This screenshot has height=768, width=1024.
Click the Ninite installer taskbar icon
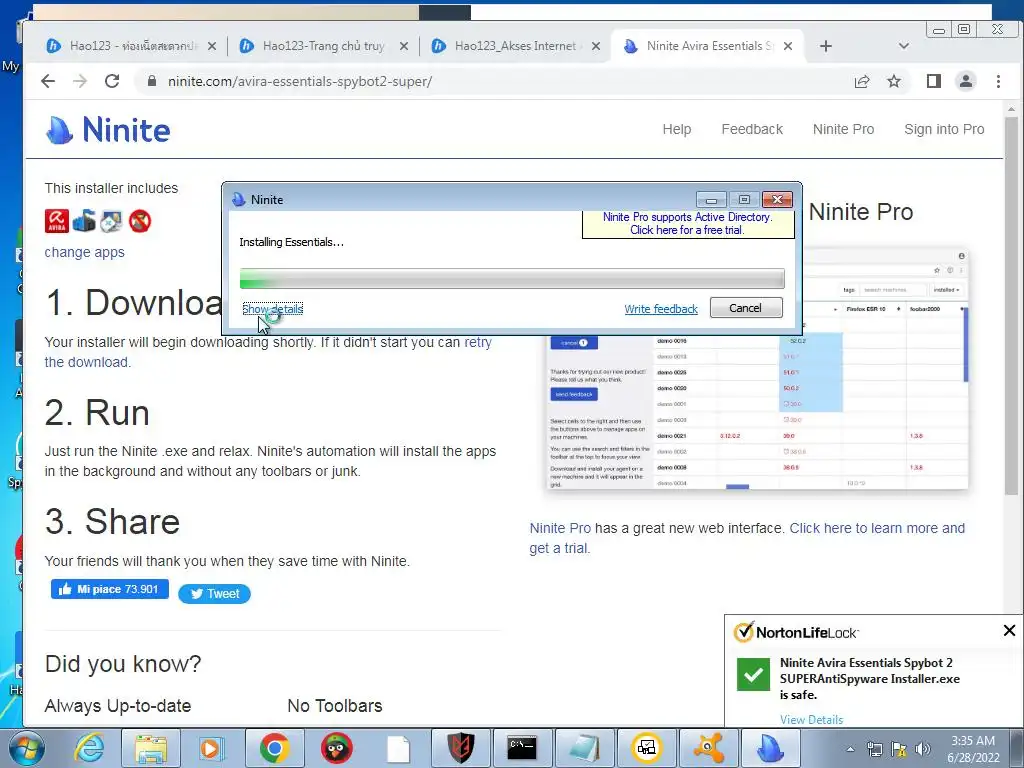pos(770,748)
